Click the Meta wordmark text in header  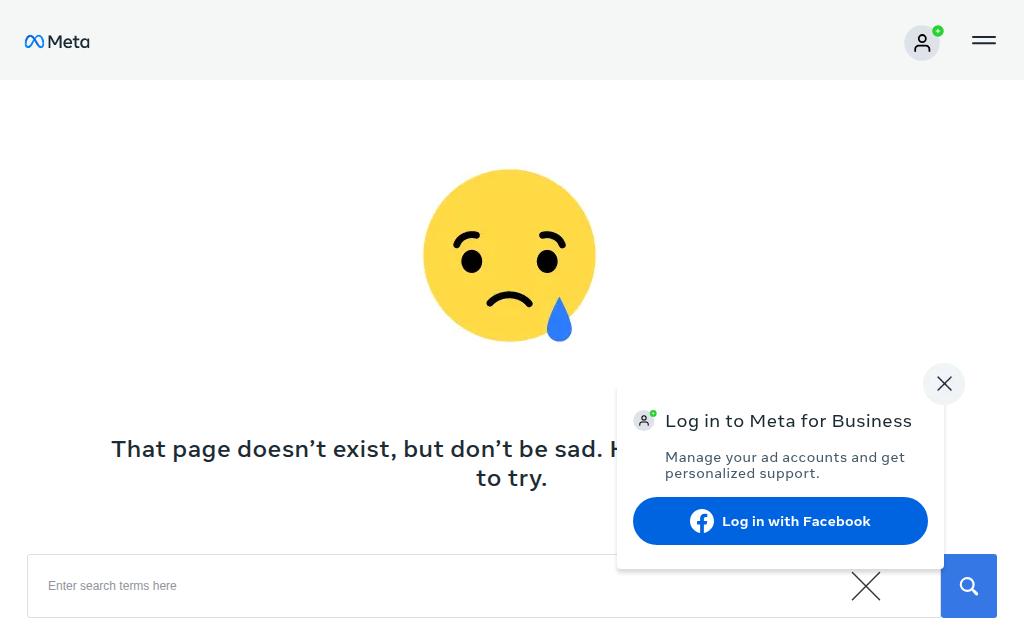[x=69, y=42]
